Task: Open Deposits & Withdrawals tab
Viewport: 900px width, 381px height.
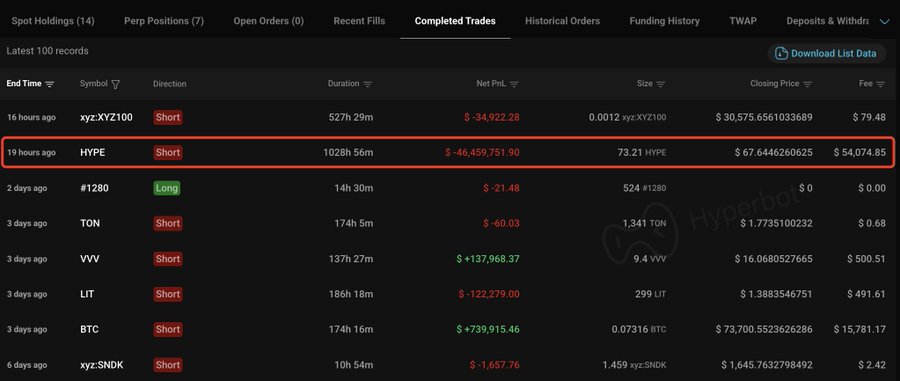Action: click(x=828, y=21)
